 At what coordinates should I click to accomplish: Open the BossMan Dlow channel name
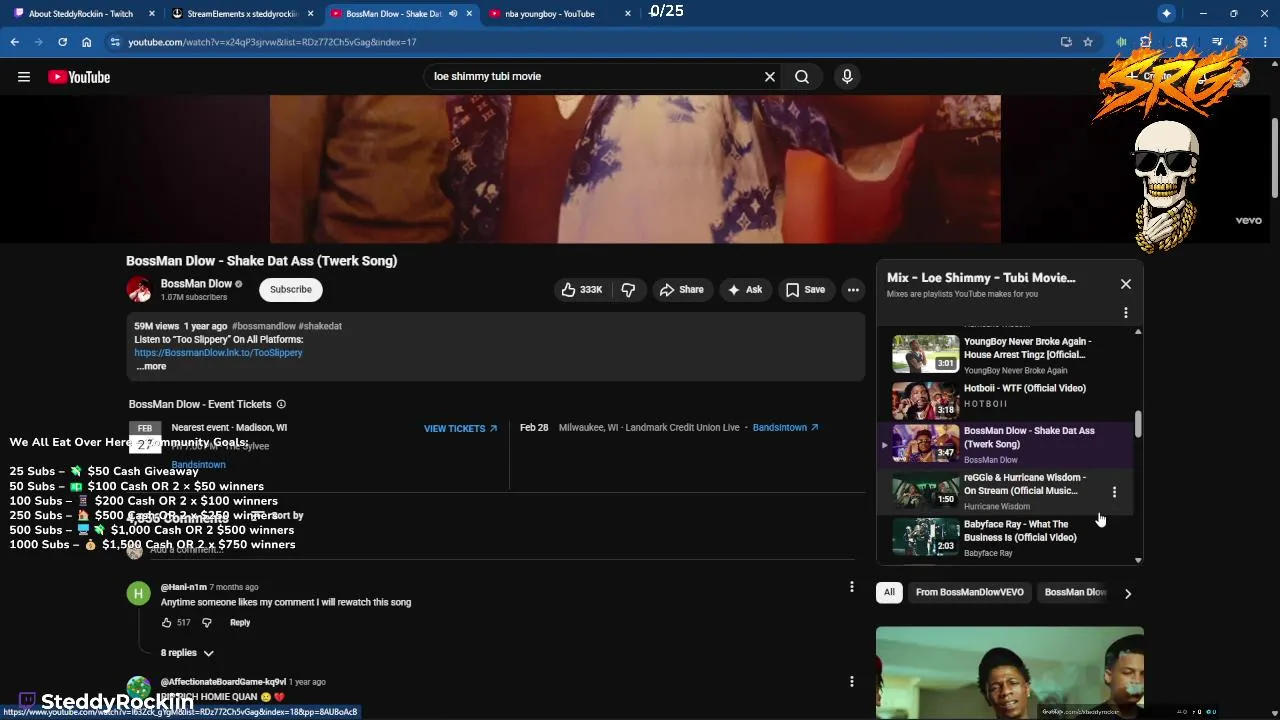[196, 284]
